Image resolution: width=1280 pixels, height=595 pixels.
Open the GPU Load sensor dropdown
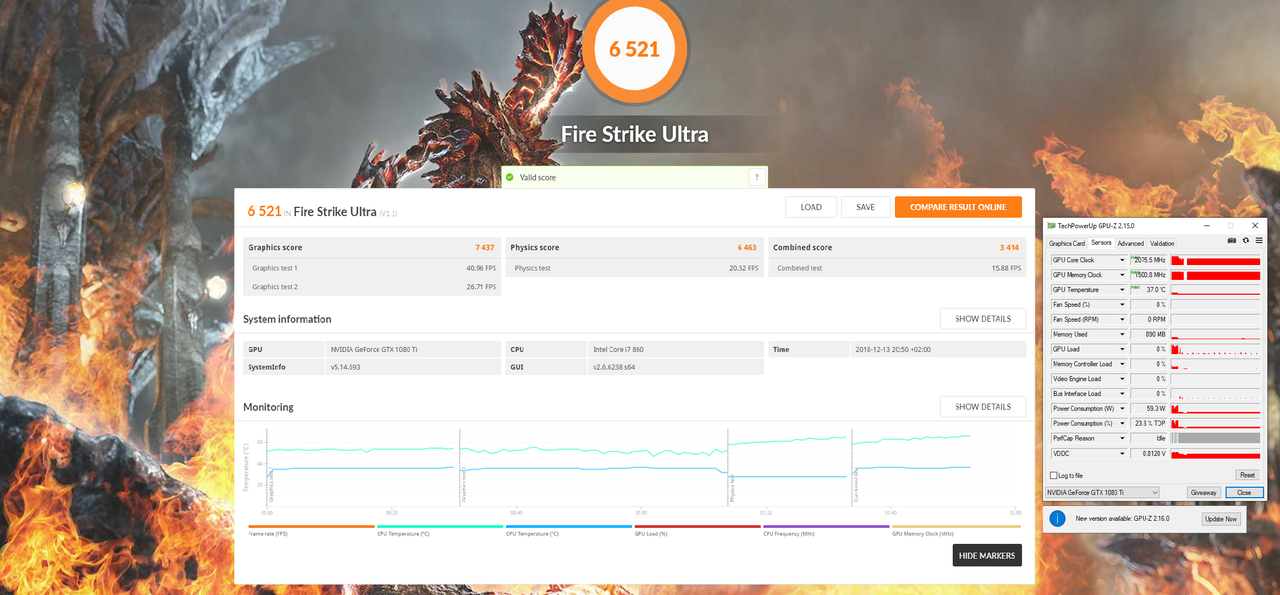pyautogui.click(x=1122, y=349)
